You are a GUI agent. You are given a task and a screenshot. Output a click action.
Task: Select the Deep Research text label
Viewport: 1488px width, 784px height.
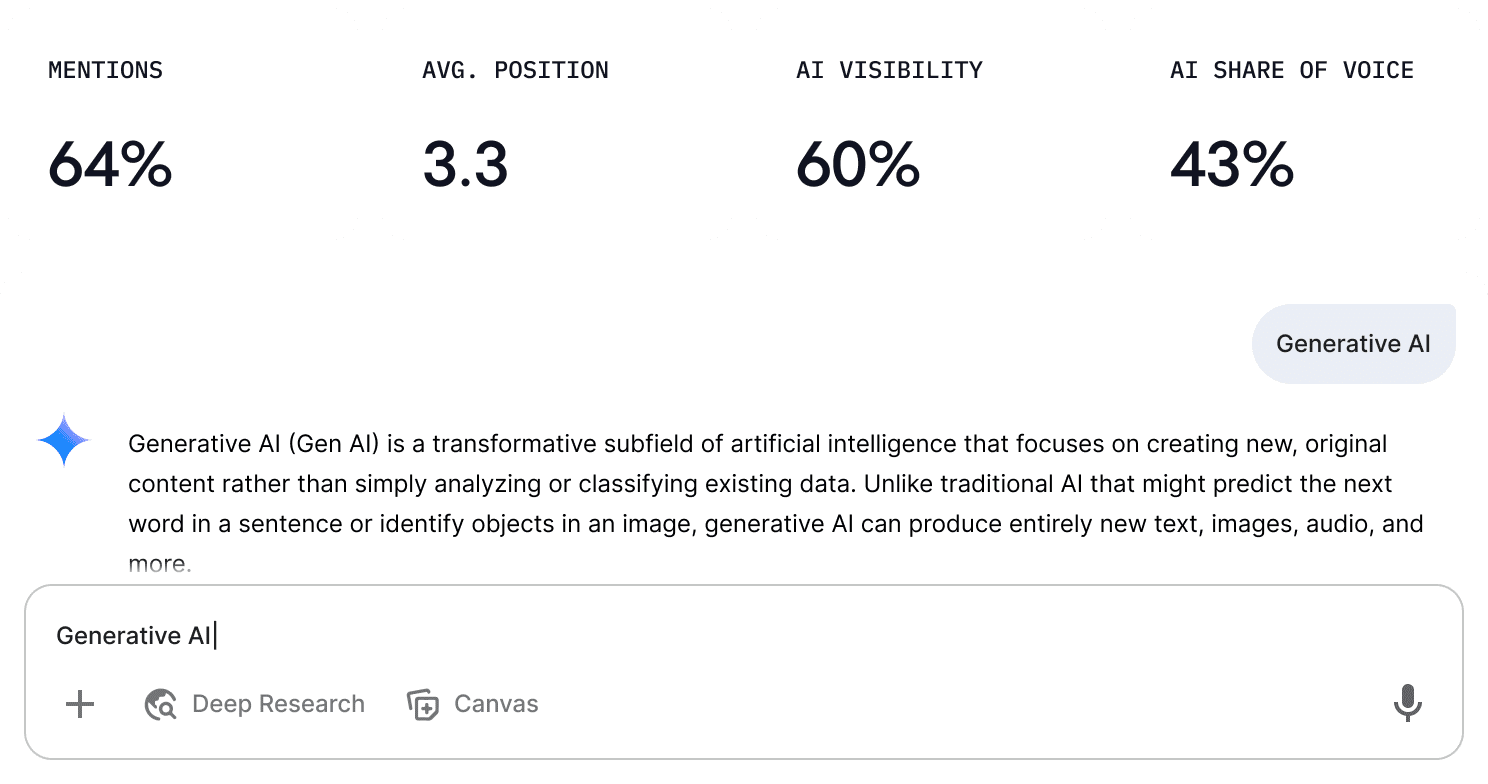click(x=278, y=704)
